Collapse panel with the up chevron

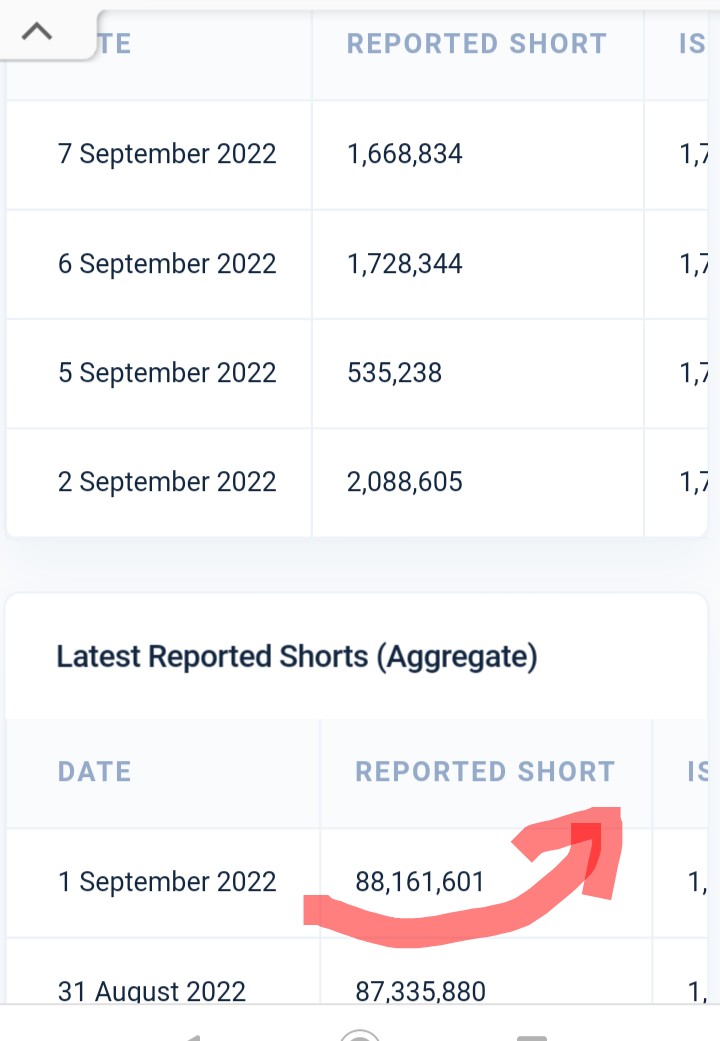click(37, 31)
